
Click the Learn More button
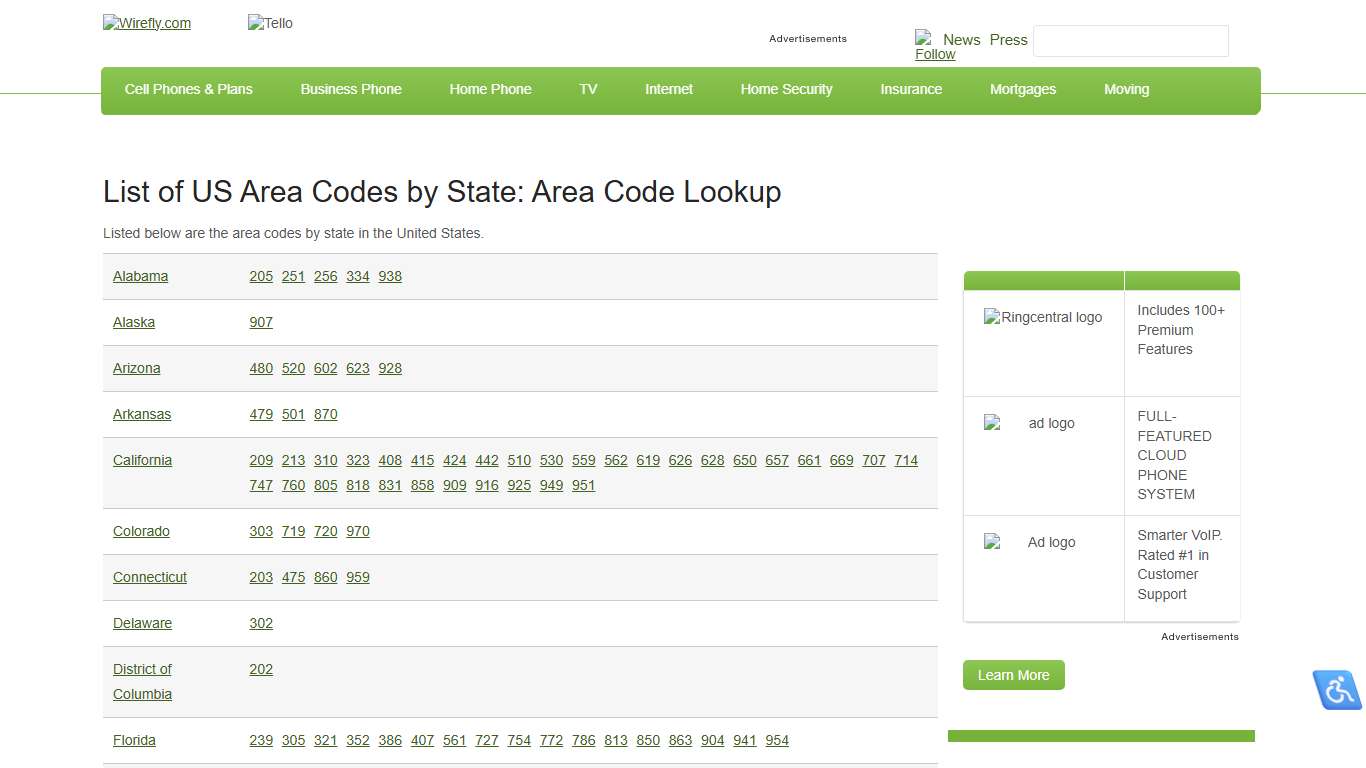click(1013, 675)
